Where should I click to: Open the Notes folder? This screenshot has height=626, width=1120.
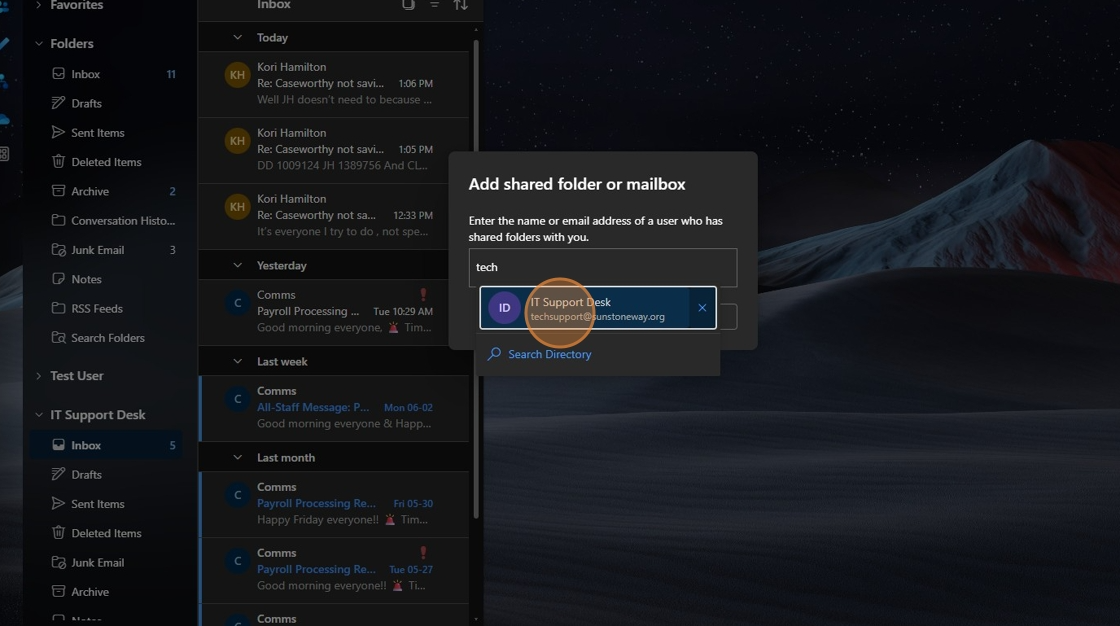106,279
